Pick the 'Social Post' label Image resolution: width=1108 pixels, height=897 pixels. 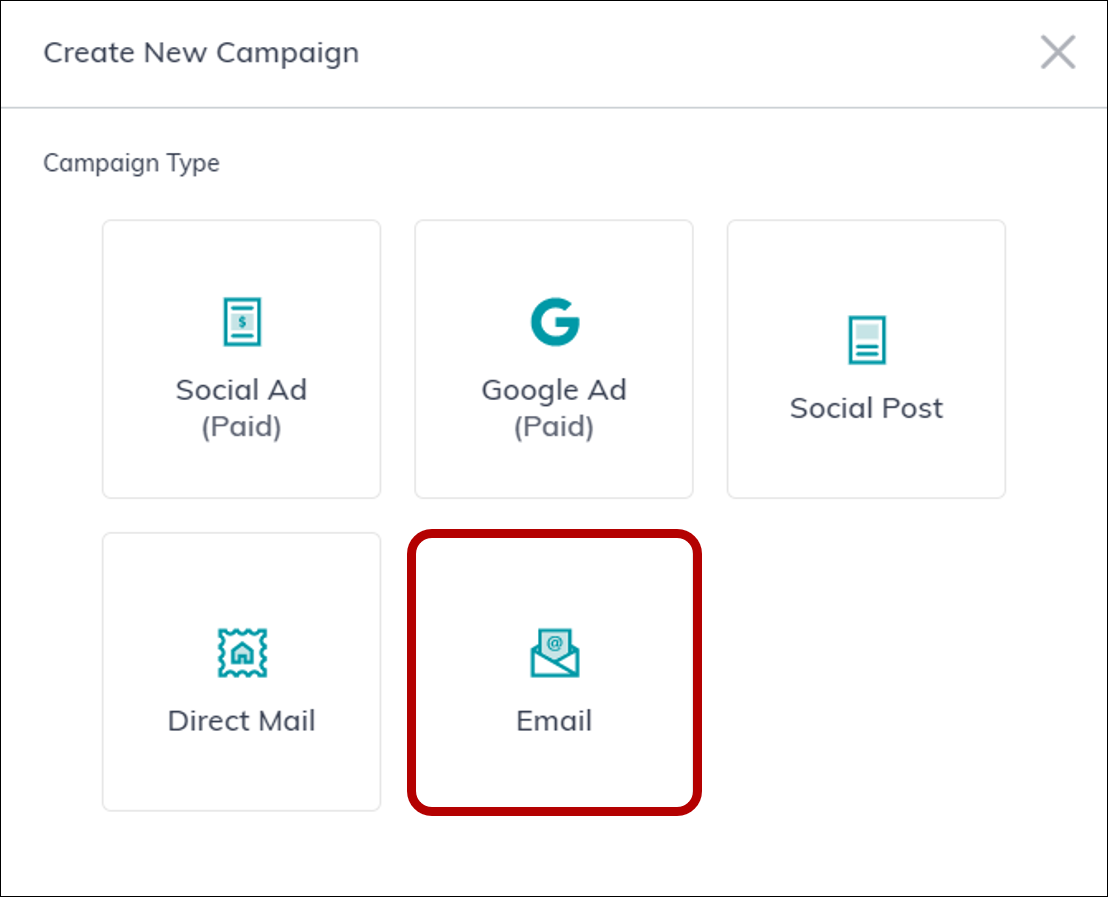pos(866,408)
